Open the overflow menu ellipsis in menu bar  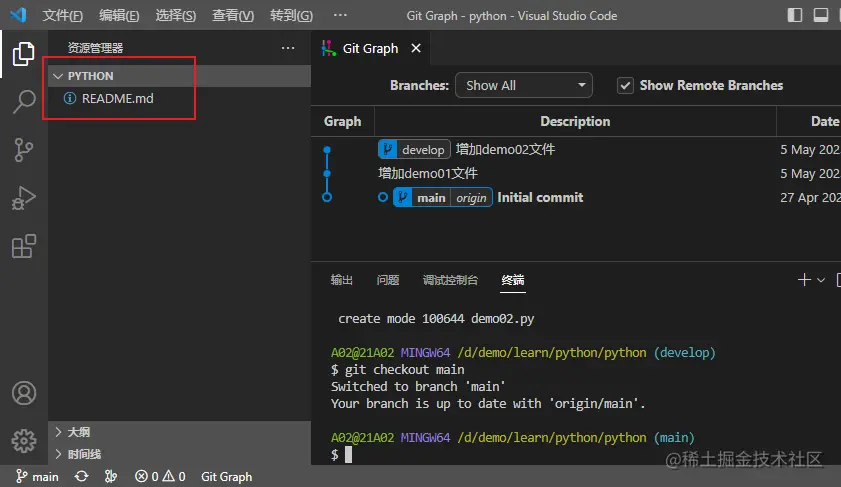(x=340, y=15)
